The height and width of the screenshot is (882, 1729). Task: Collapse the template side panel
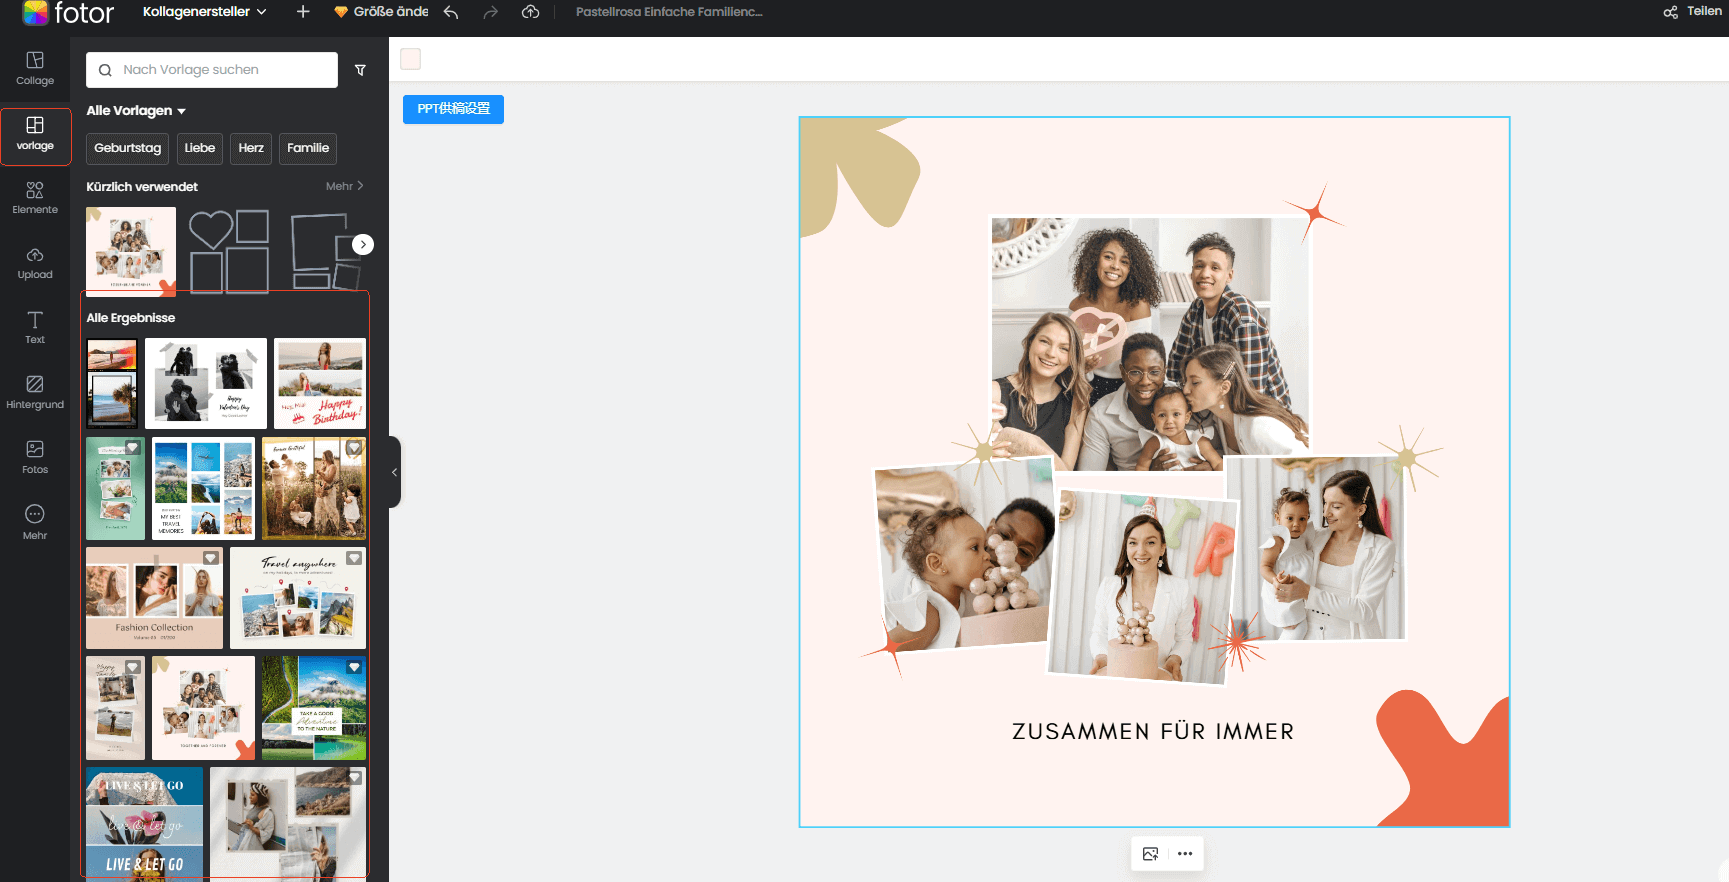395,472
